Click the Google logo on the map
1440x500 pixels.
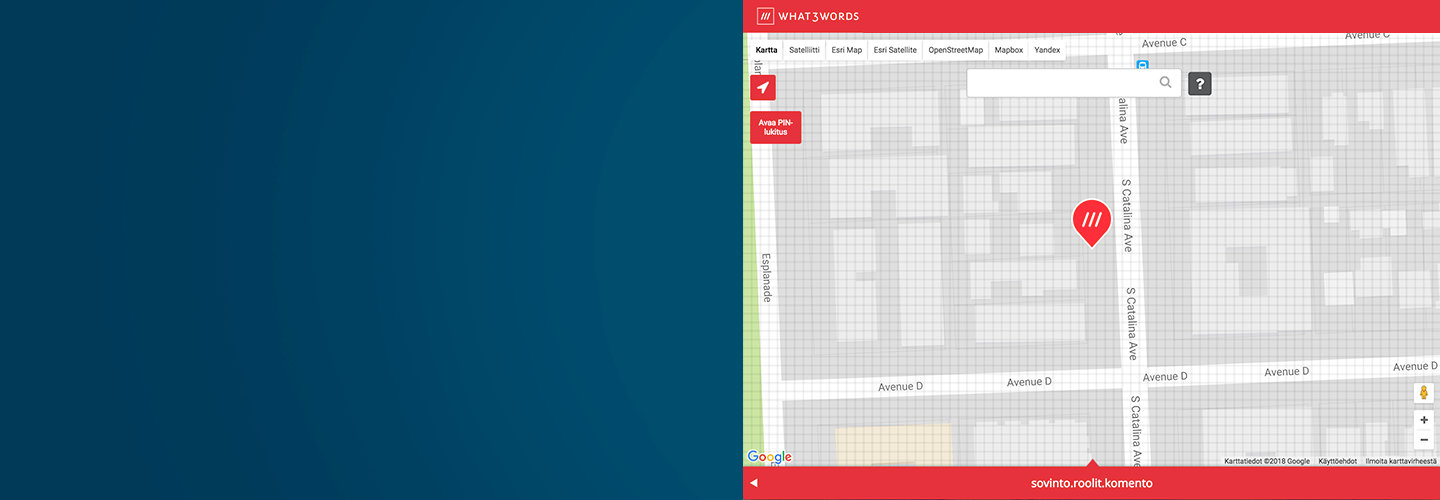(769, 457)
